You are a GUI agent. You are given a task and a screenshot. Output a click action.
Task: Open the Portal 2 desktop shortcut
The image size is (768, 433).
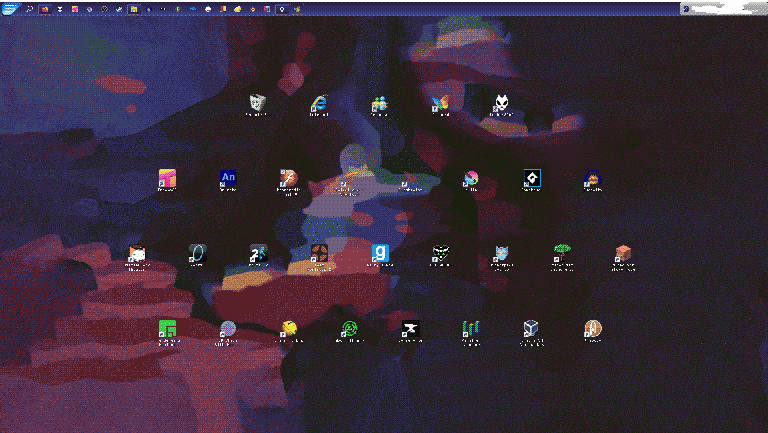click(x=258, y=254)
